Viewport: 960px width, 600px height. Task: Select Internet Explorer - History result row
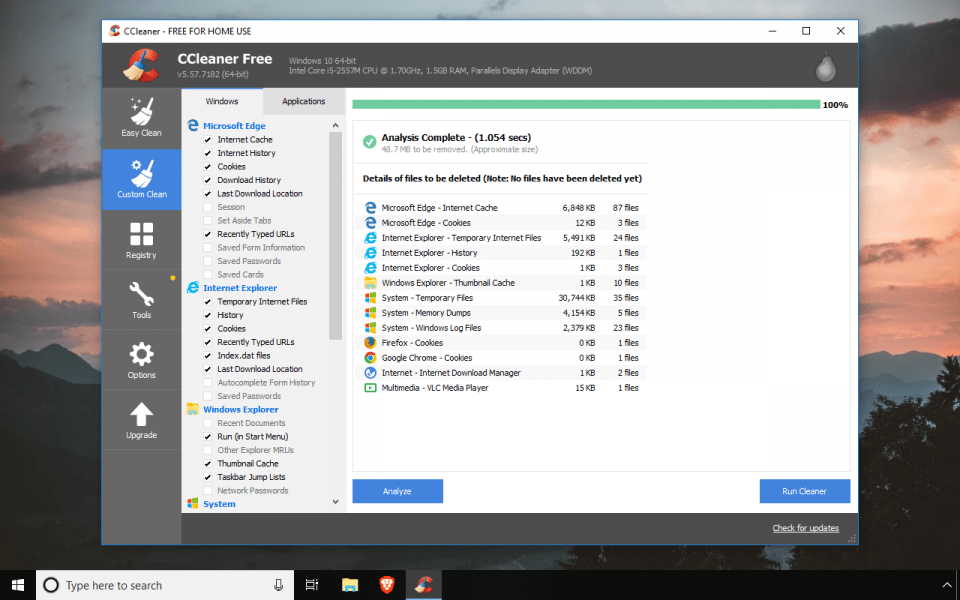pos(501,253)
